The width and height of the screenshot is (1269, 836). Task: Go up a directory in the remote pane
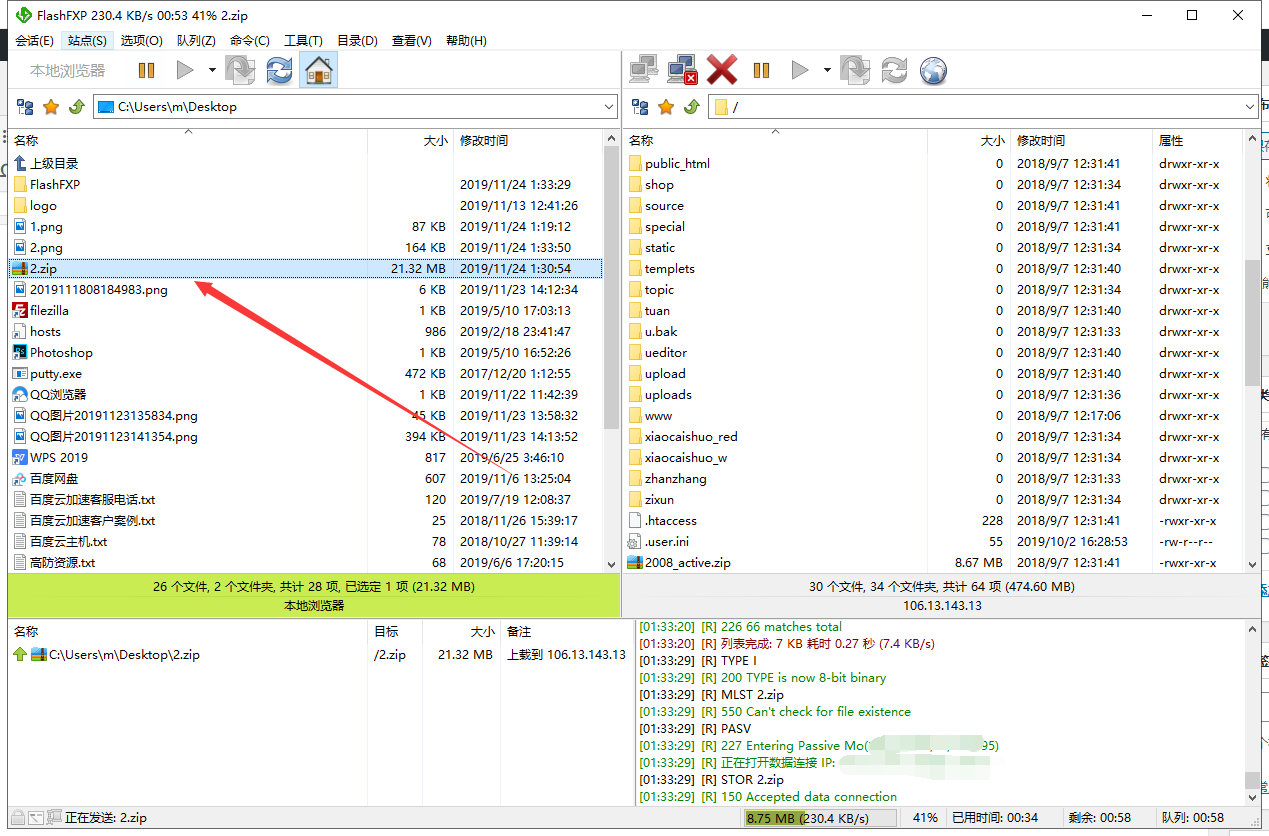(691, 107)
